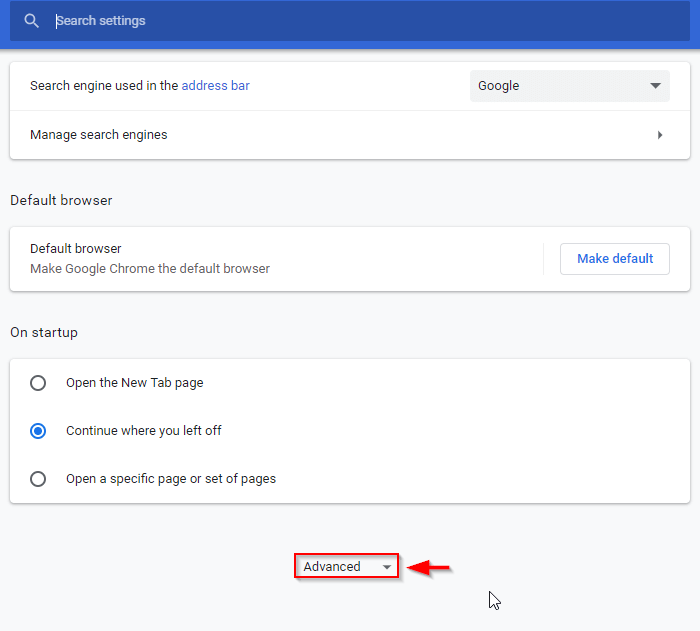
Task: Click the arrow on the Google combo box
Action: coord(656,86)
